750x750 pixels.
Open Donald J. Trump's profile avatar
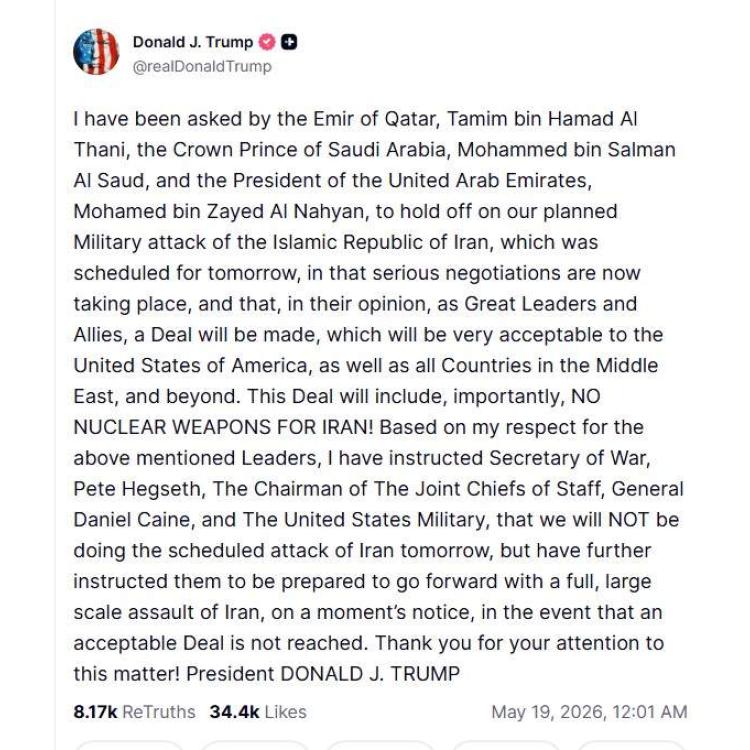coord(96,52)
